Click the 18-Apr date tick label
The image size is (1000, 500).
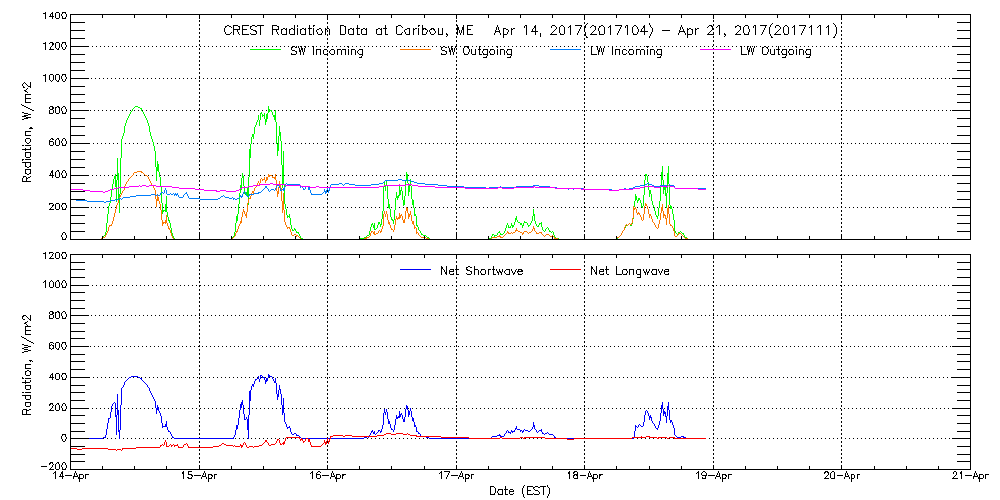point(585,477)
